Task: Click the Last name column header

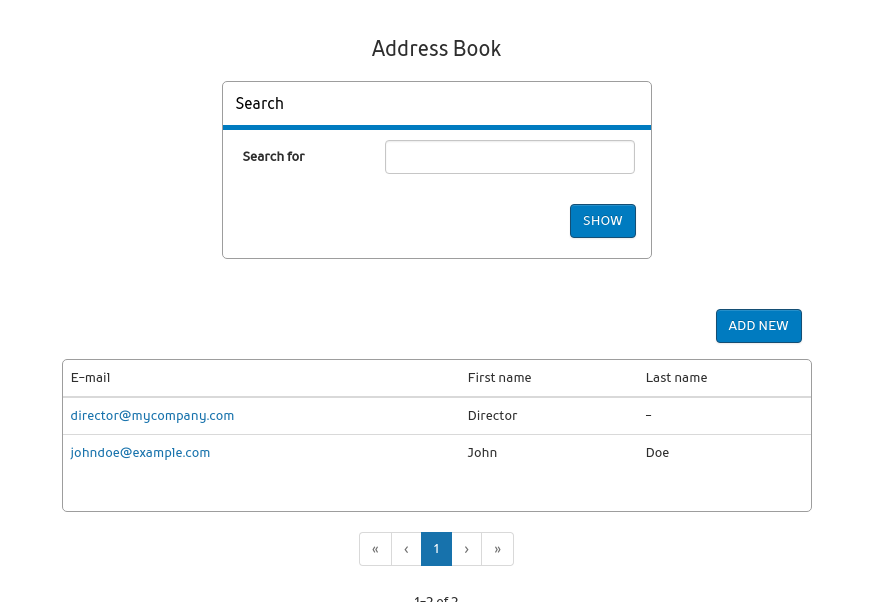Action: click(x=676, y=378)
